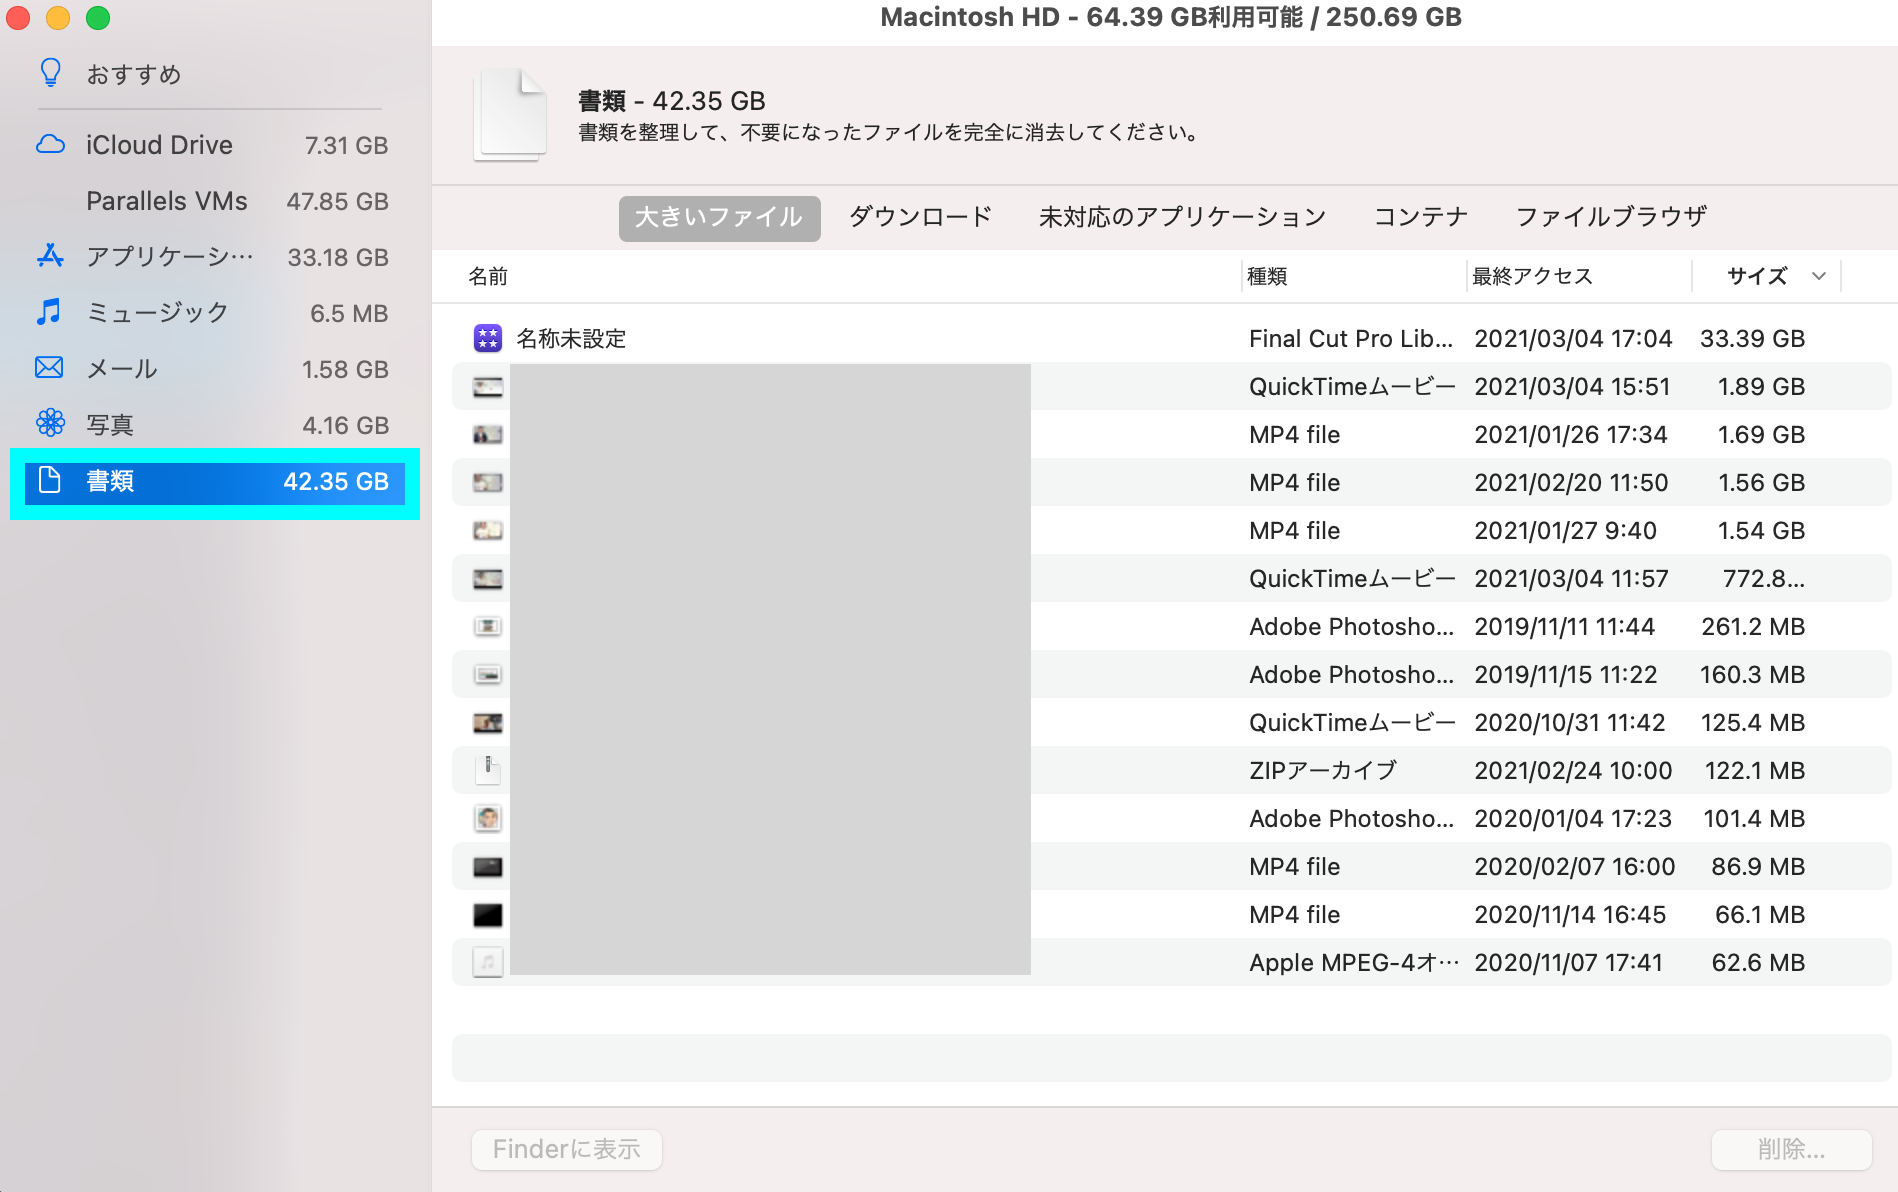Click the ミュージック music note icon

pyautogui.click(x=49, y=312)
